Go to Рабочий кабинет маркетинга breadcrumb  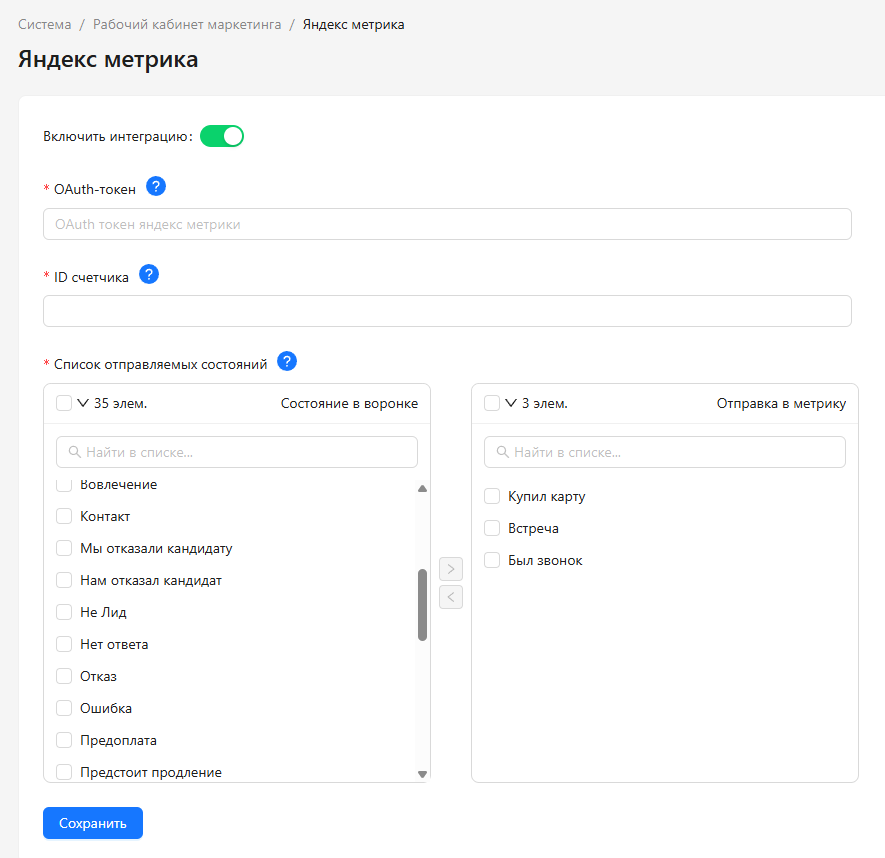pyautogui.click(x=187, y=24)
